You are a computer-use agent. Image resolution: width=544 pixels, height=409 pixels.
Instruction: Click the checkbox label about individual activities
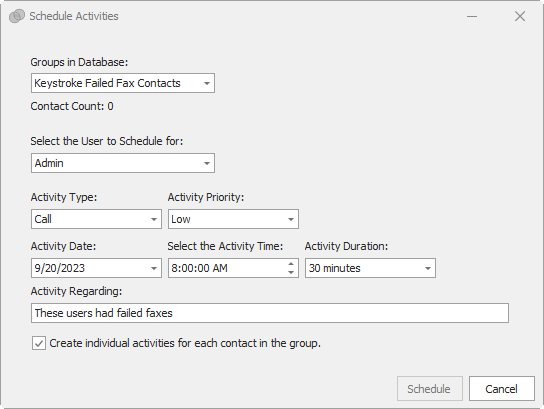185,343
